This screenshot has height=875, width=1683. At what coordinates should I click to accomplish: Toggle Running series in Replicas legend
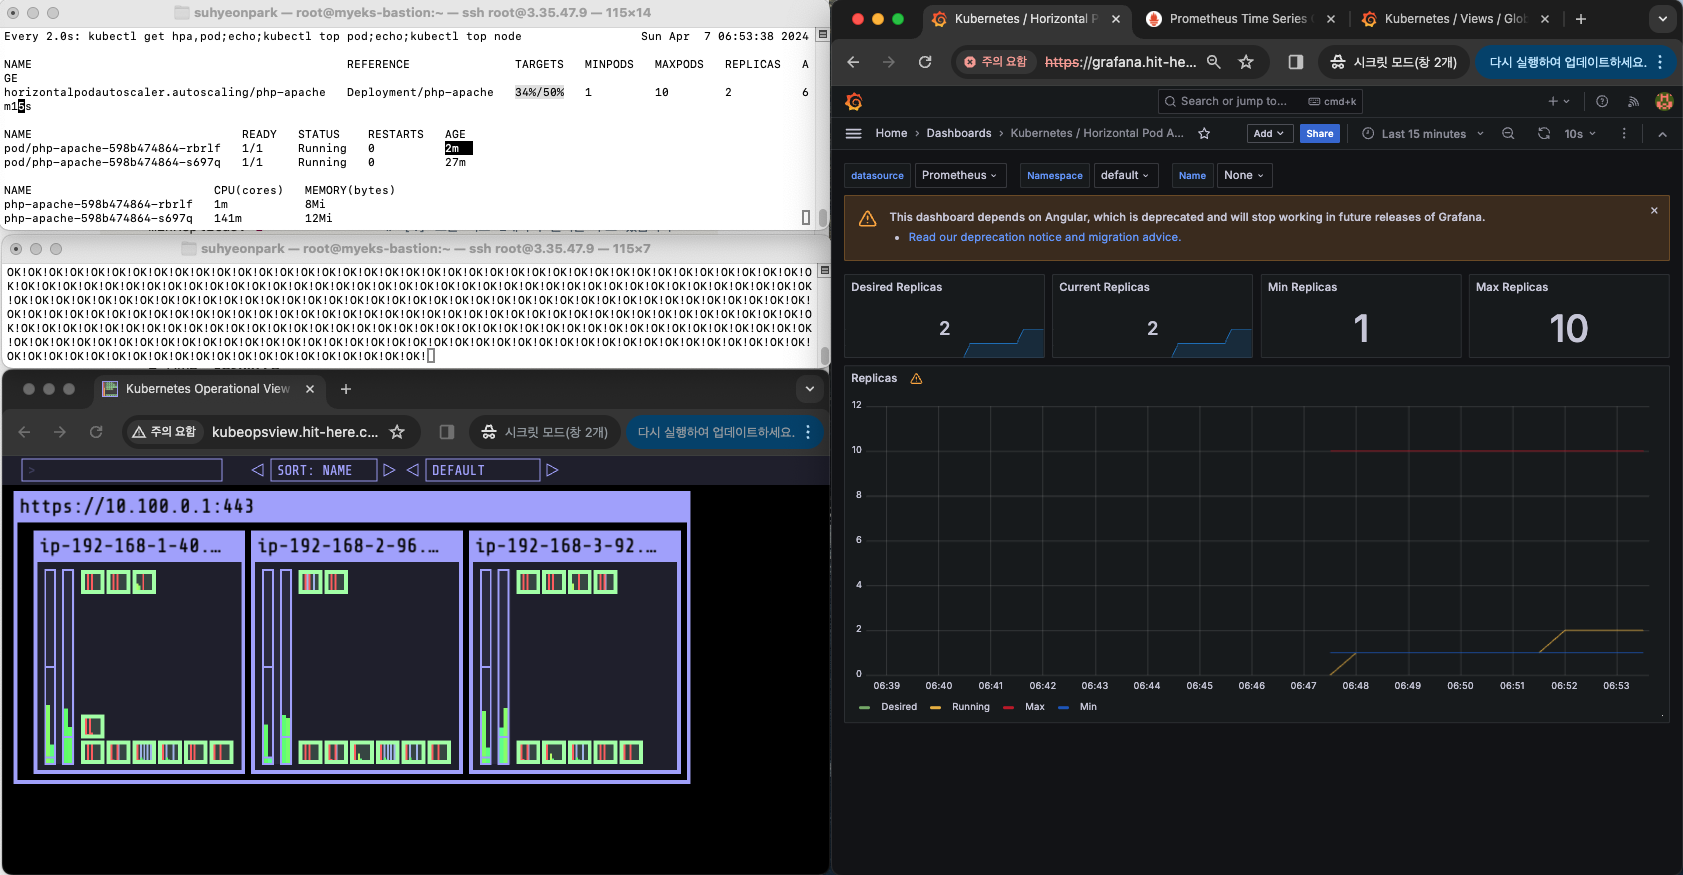click(x=960, y=707)
